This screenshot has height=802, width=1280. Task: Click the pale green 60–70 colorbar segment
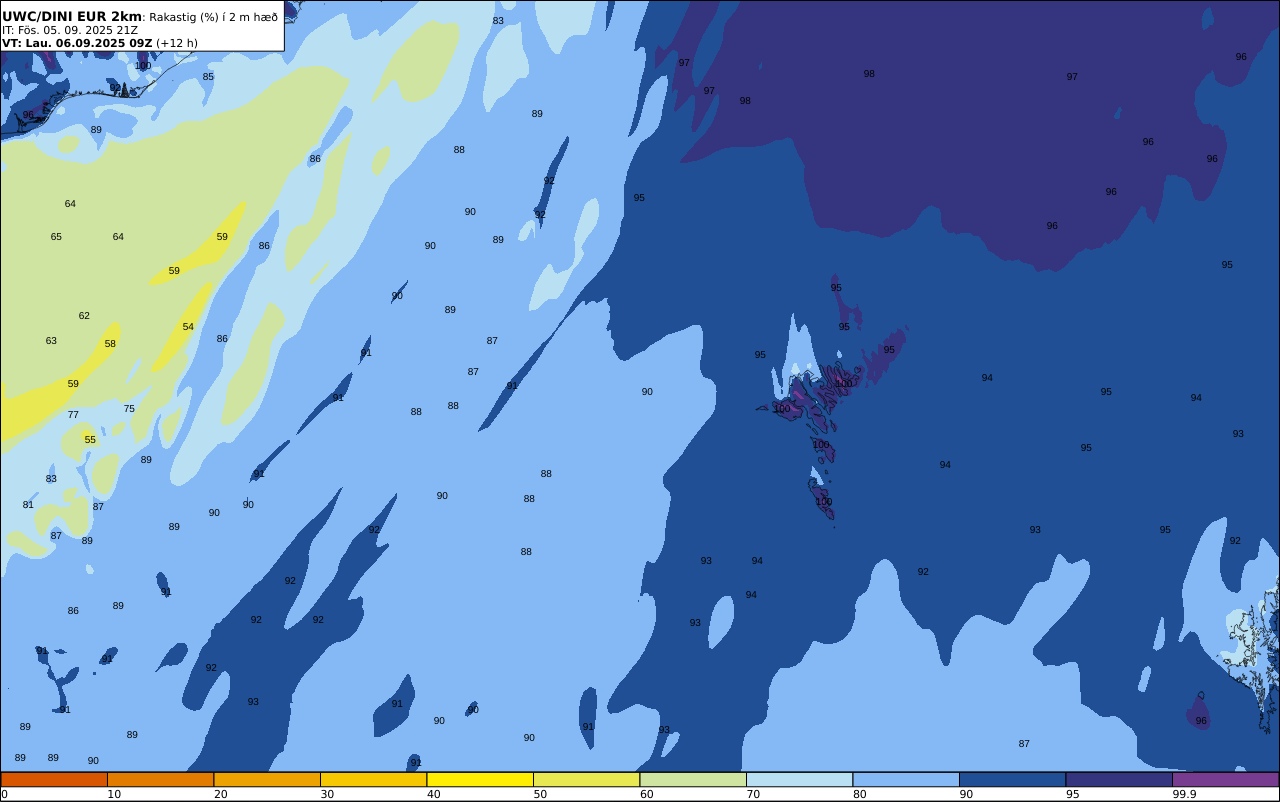(x=693, y=779)
